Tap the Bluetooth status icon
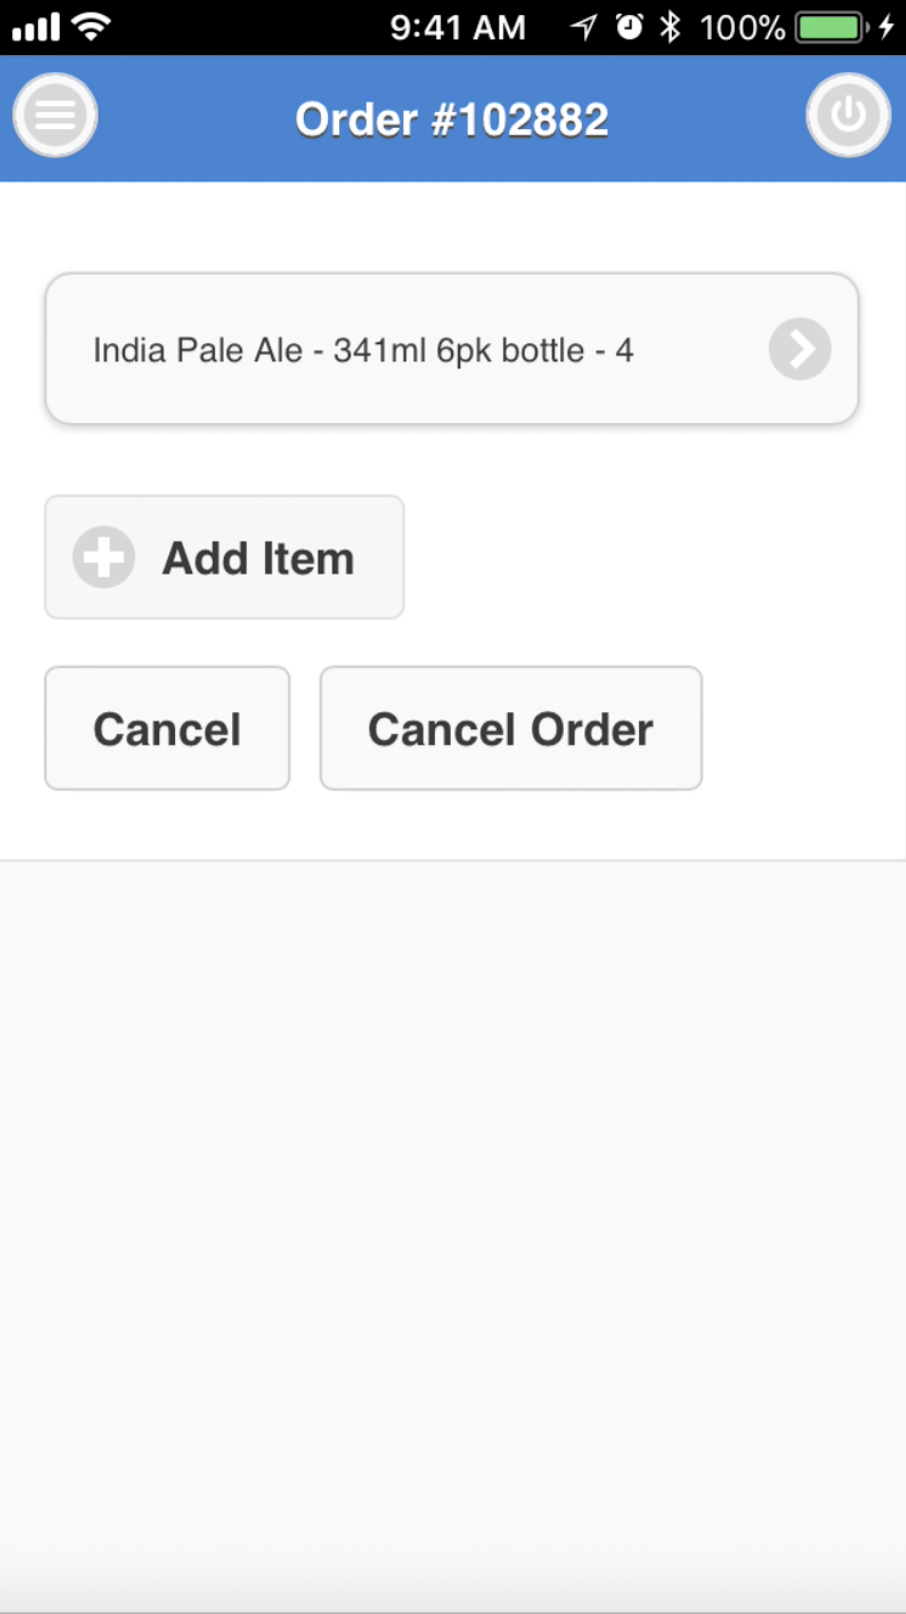The height and width of the screenshot is (1614, 906). click(670, 27)
